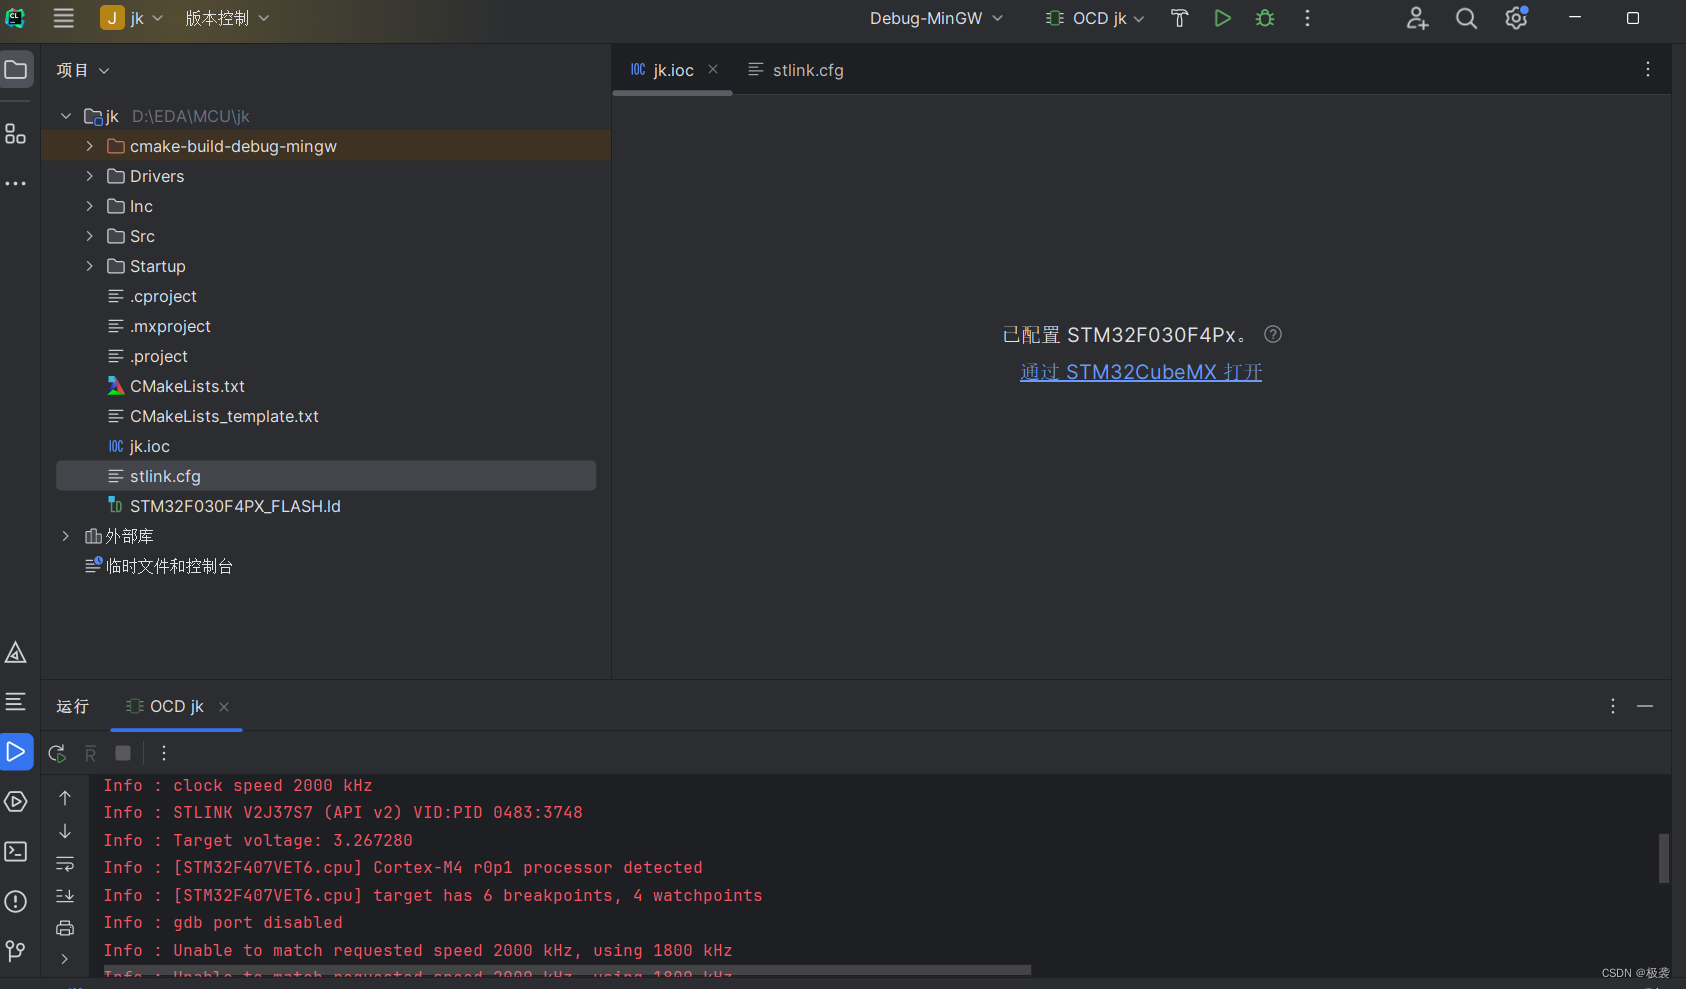Viewport: 1686px width, 989px height.
Task: Open the Run tool window icon
Action: [16, 751]
